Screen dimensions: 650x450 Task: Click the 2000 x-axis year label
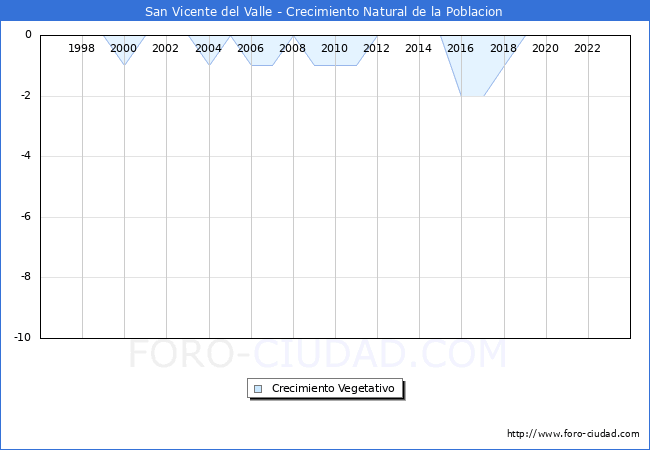tap(124, 48)
